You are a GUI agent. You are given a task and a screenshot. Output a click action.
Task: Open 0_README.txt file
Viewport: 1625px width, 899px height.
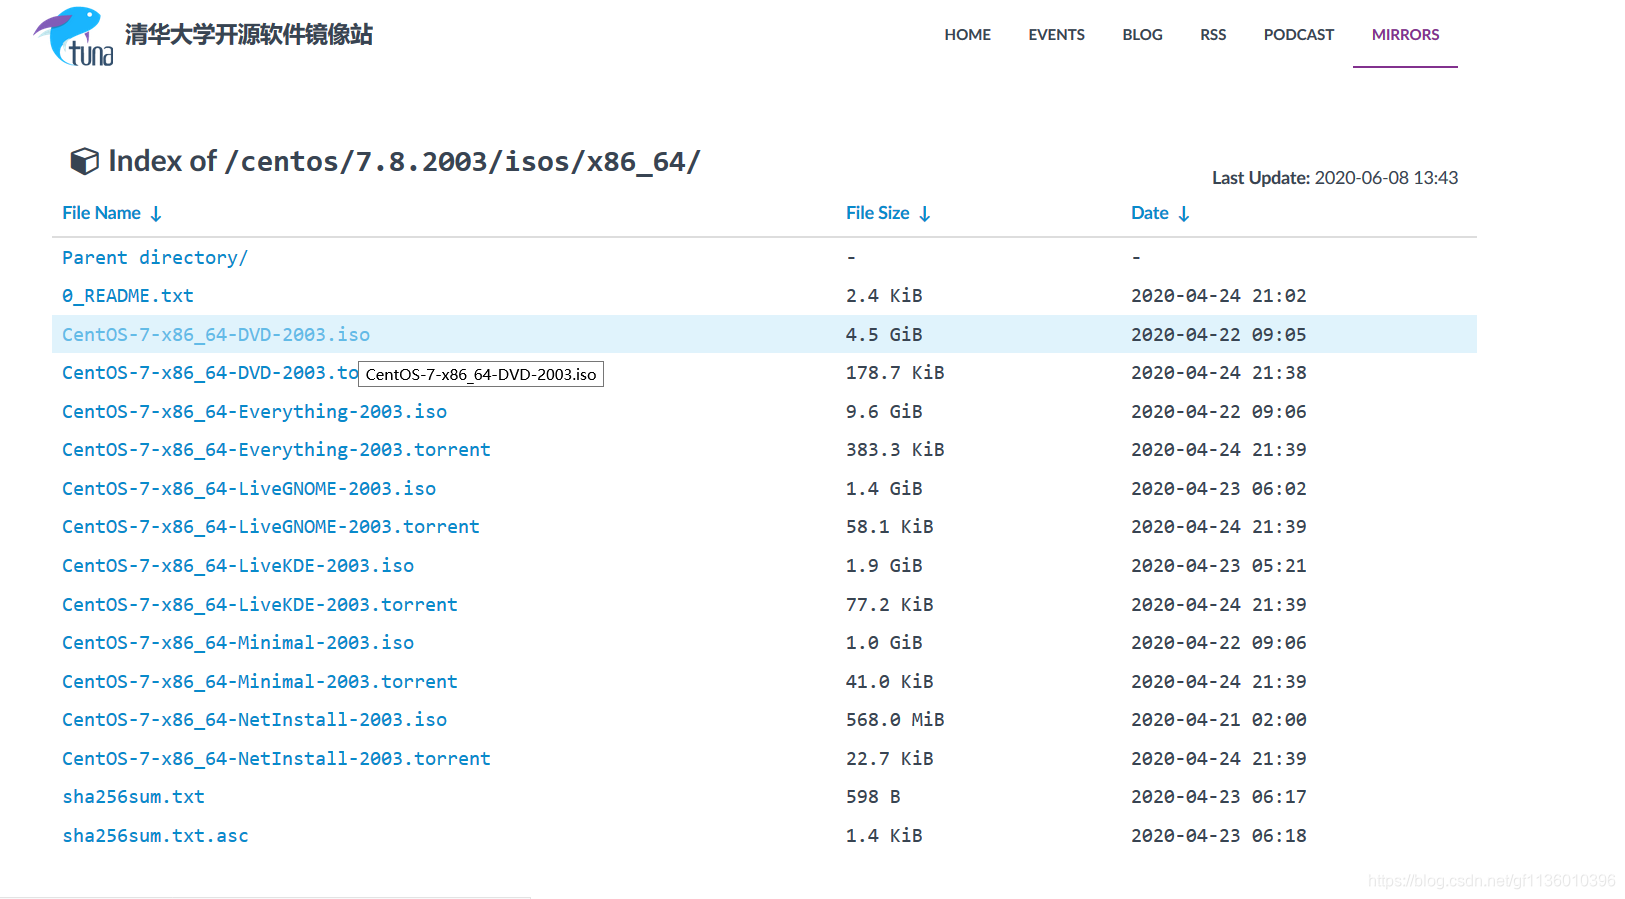click(128, 296)
